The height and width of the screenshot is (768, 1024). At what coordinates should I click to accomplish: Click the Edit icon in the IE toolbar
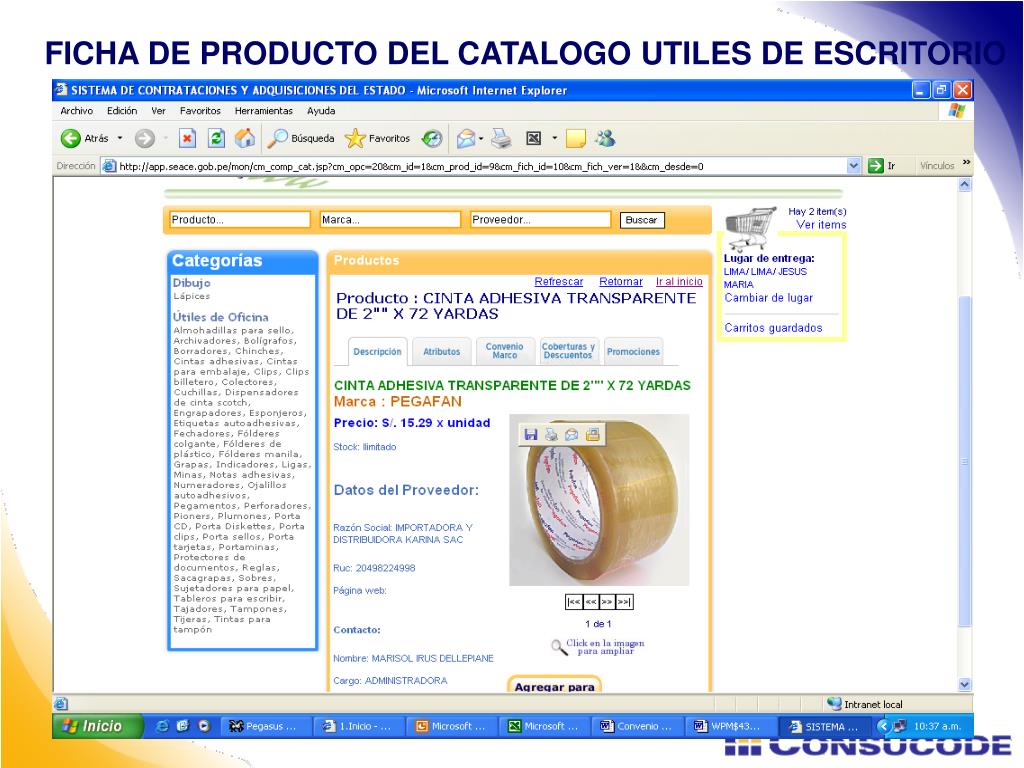(534, 138)
